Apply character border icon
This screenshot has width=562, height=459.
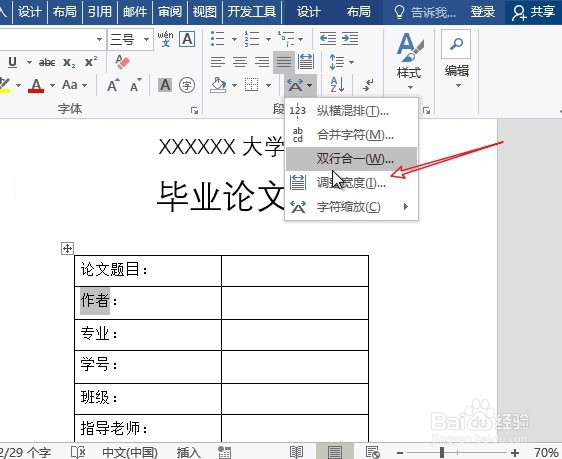point(187,39)
